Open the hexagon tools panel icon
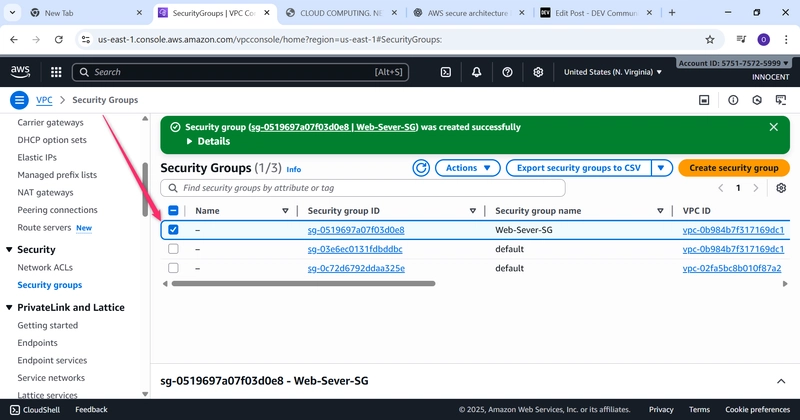The width and height of the screenshot is (800, 420). pyautogui.click(x=757, y=100)
